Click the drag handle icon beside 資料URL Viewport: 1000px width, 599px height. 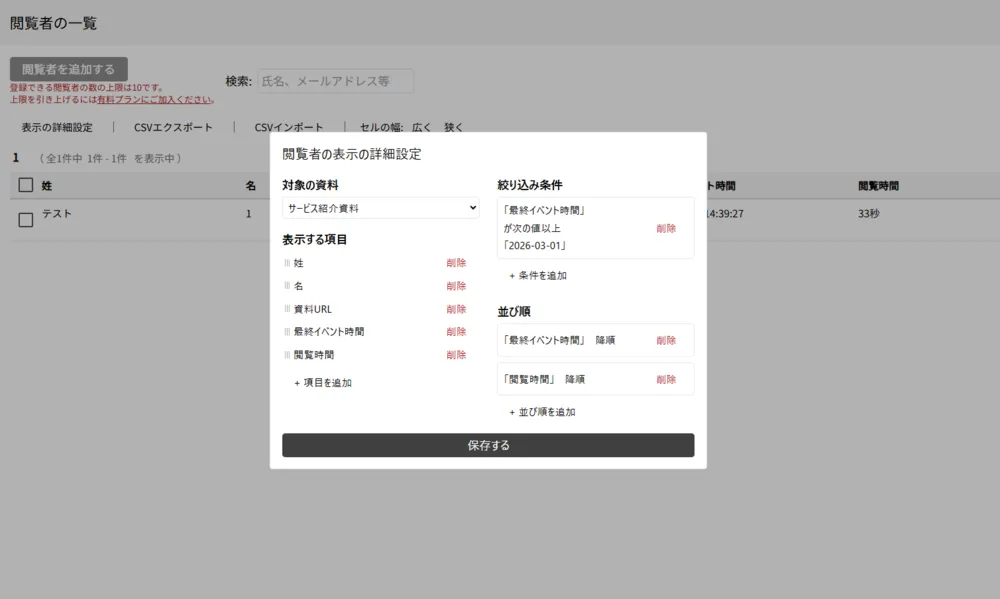pyautogui.click(x=286, y=308)
